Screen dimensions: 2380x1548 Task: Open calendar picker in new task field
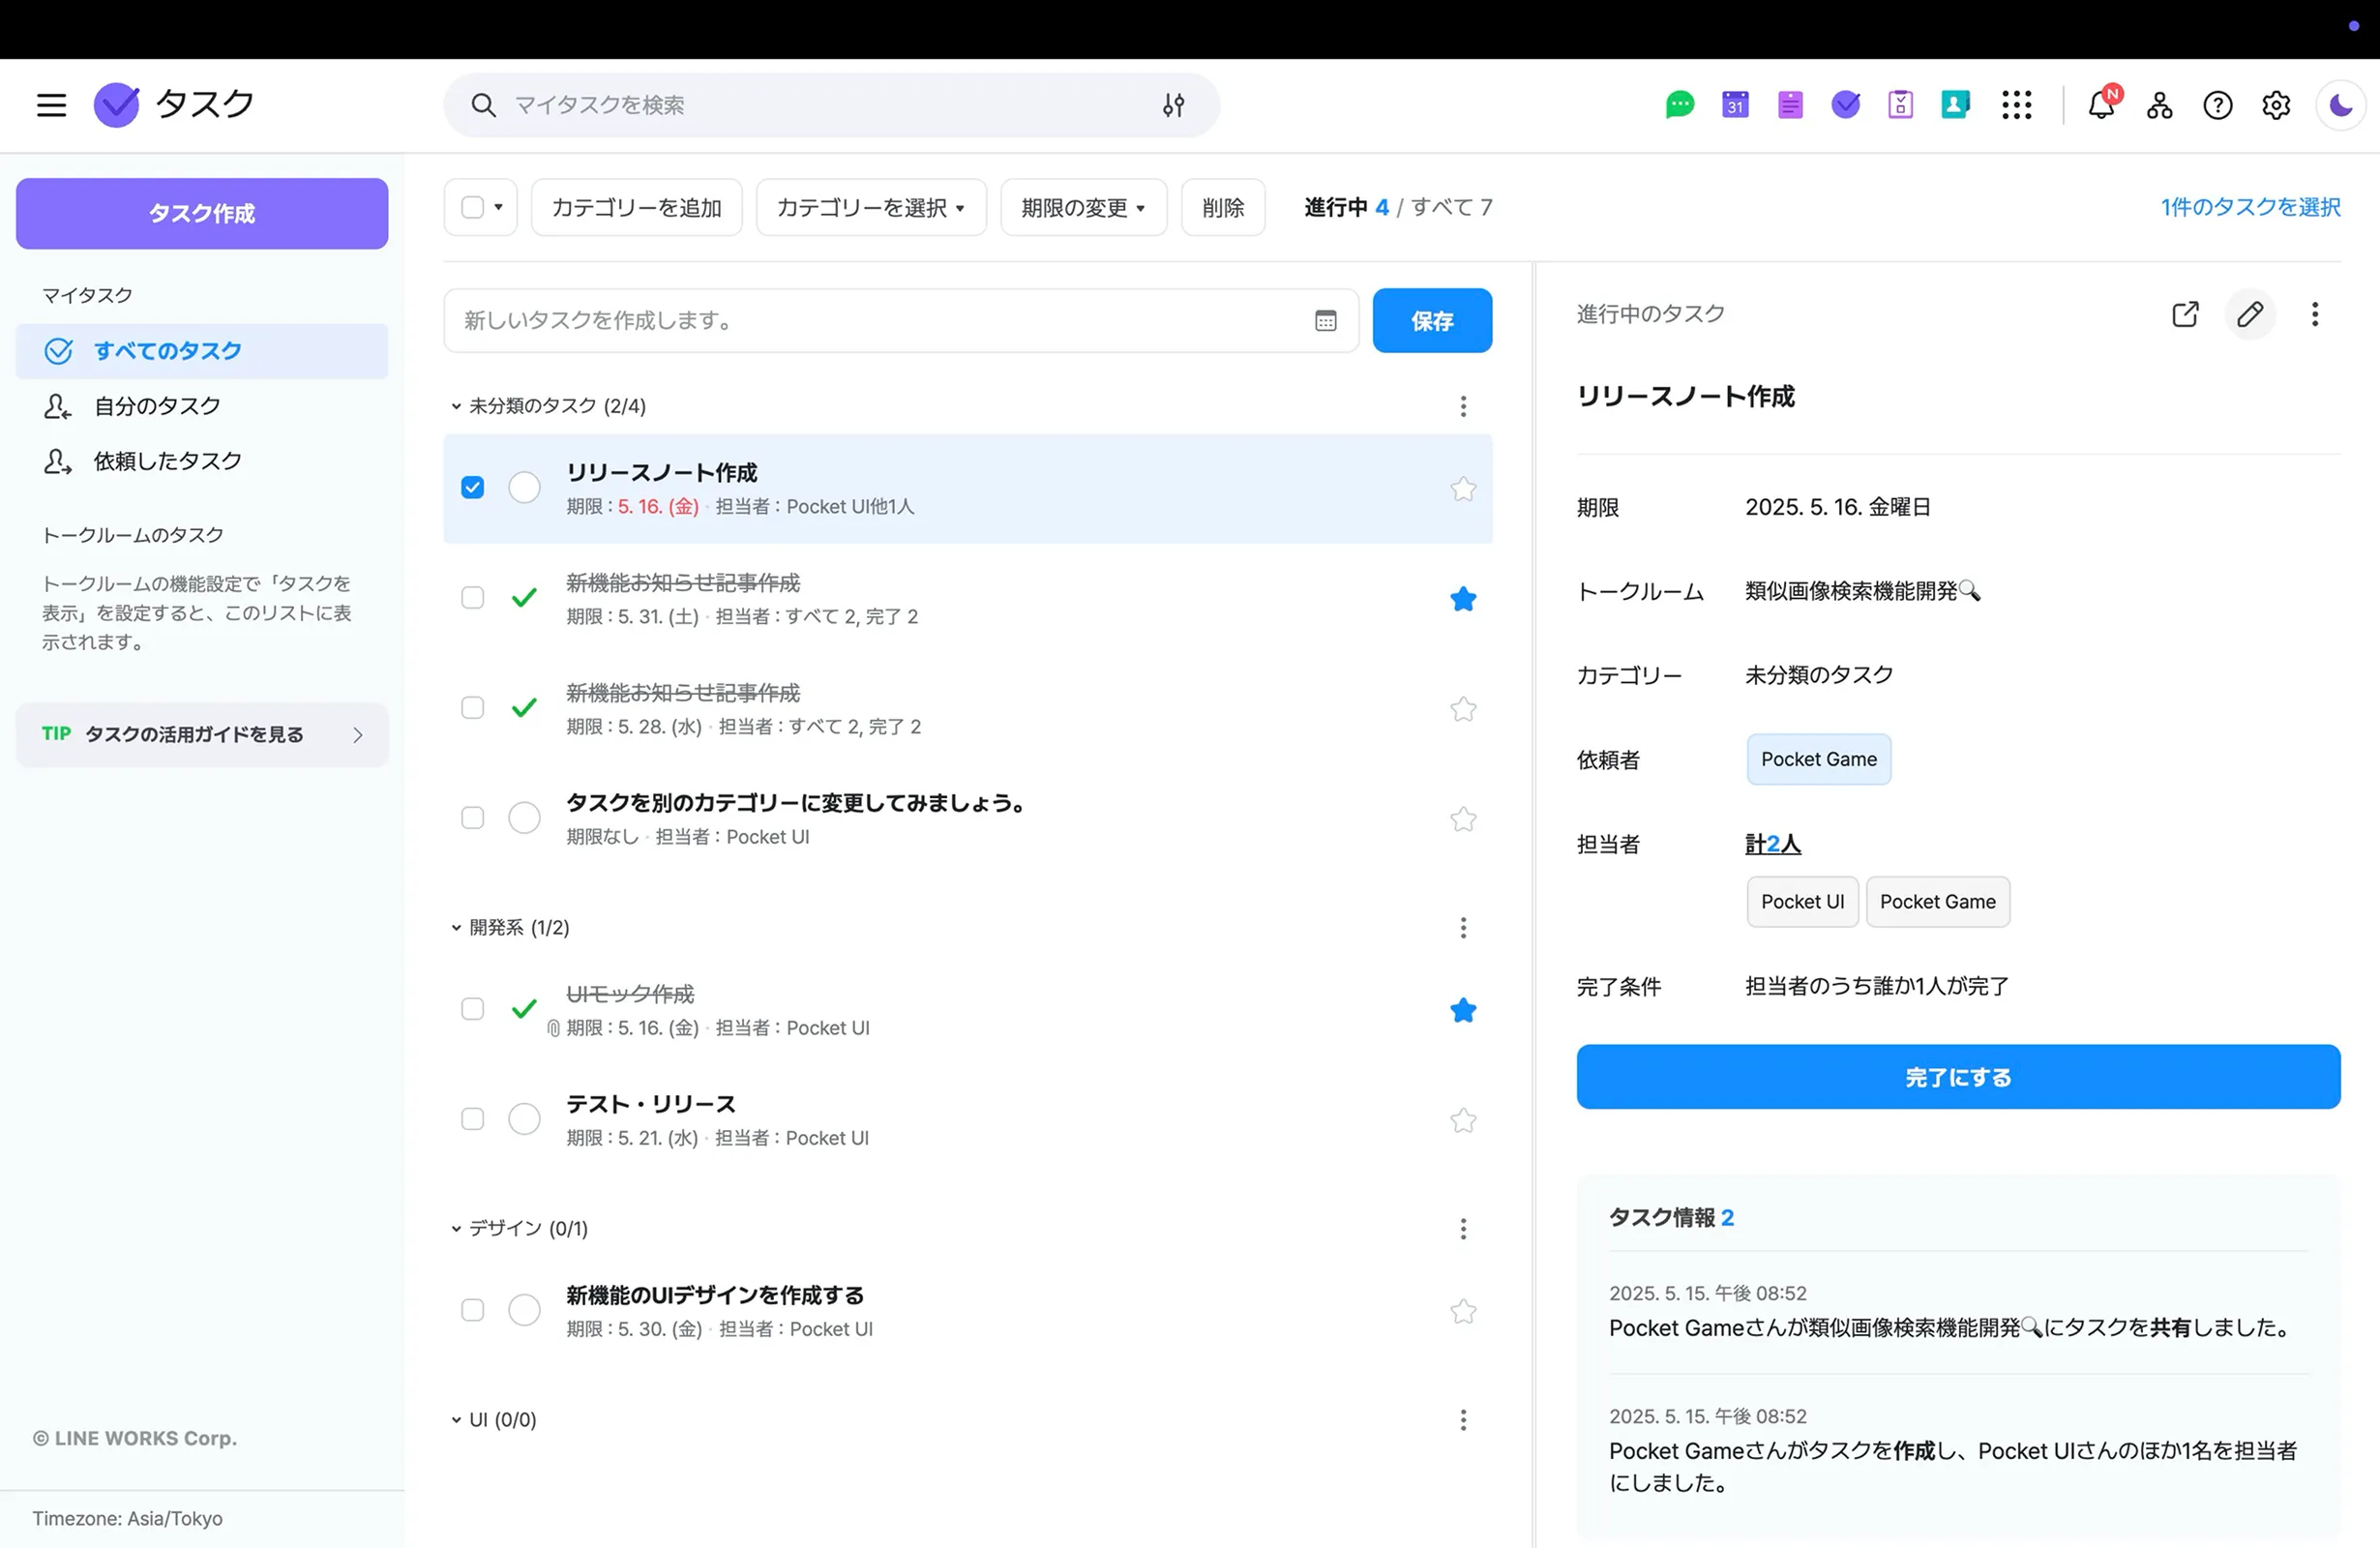[x=1325, y=320]
